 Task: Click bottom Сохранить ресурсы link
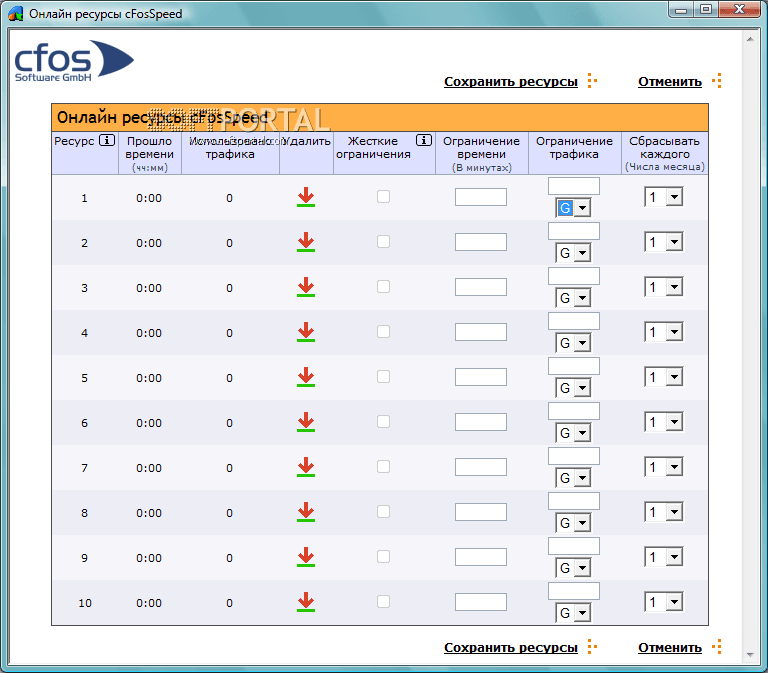tap(511, 648)
